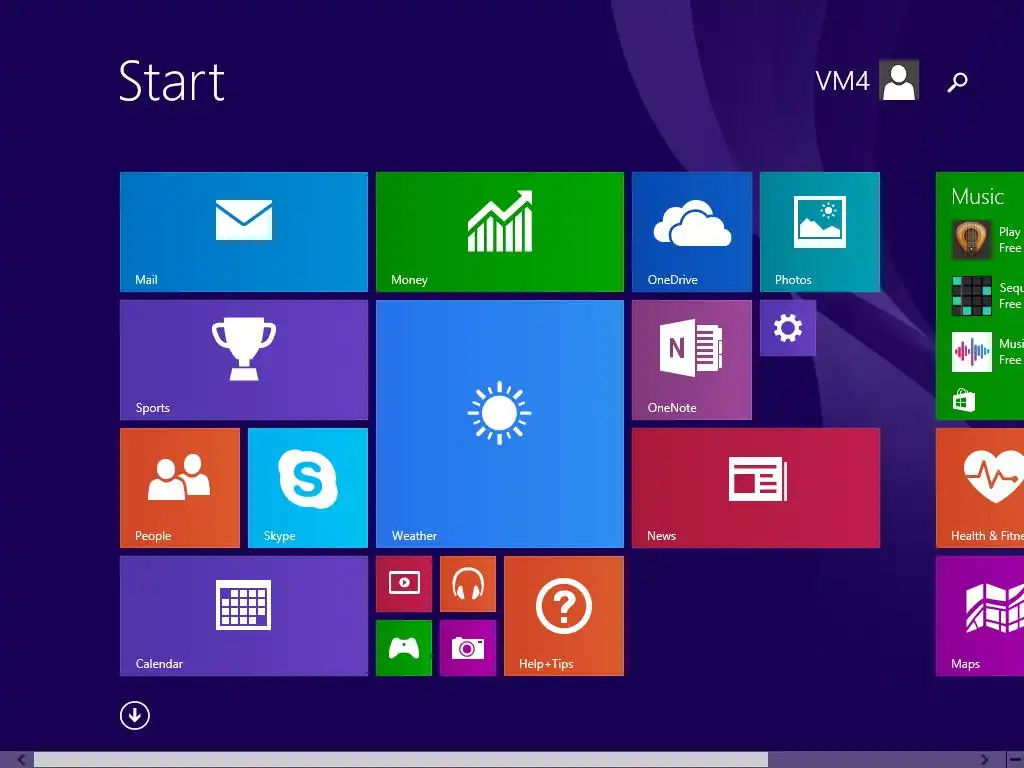The image size is (1024, 768).
Task: Open the Store icon in the Music tile
Action: (963, 400)
